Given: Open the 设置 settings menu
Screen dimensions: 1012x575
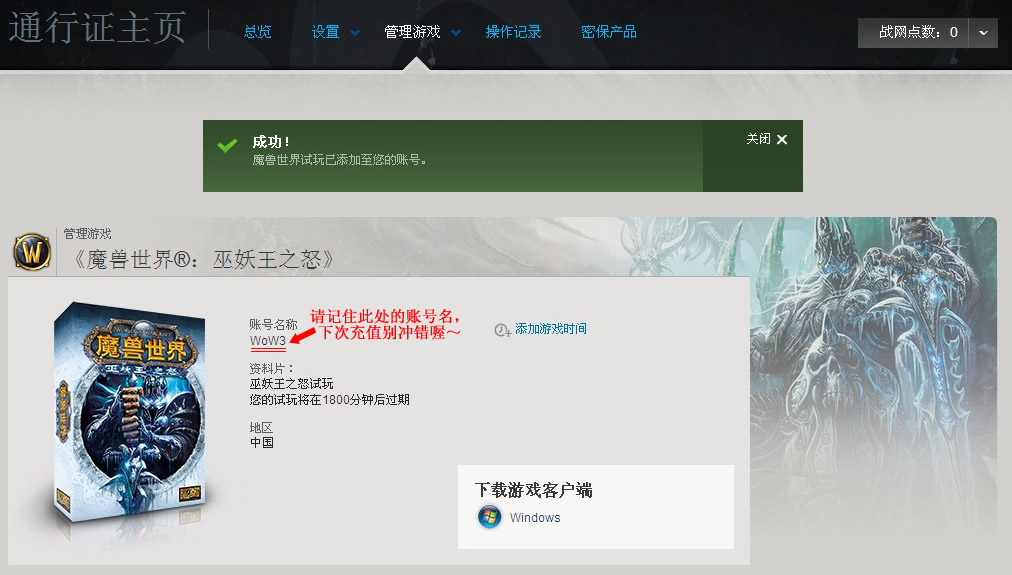Looking at the screenshot, I should coord(325,32).
